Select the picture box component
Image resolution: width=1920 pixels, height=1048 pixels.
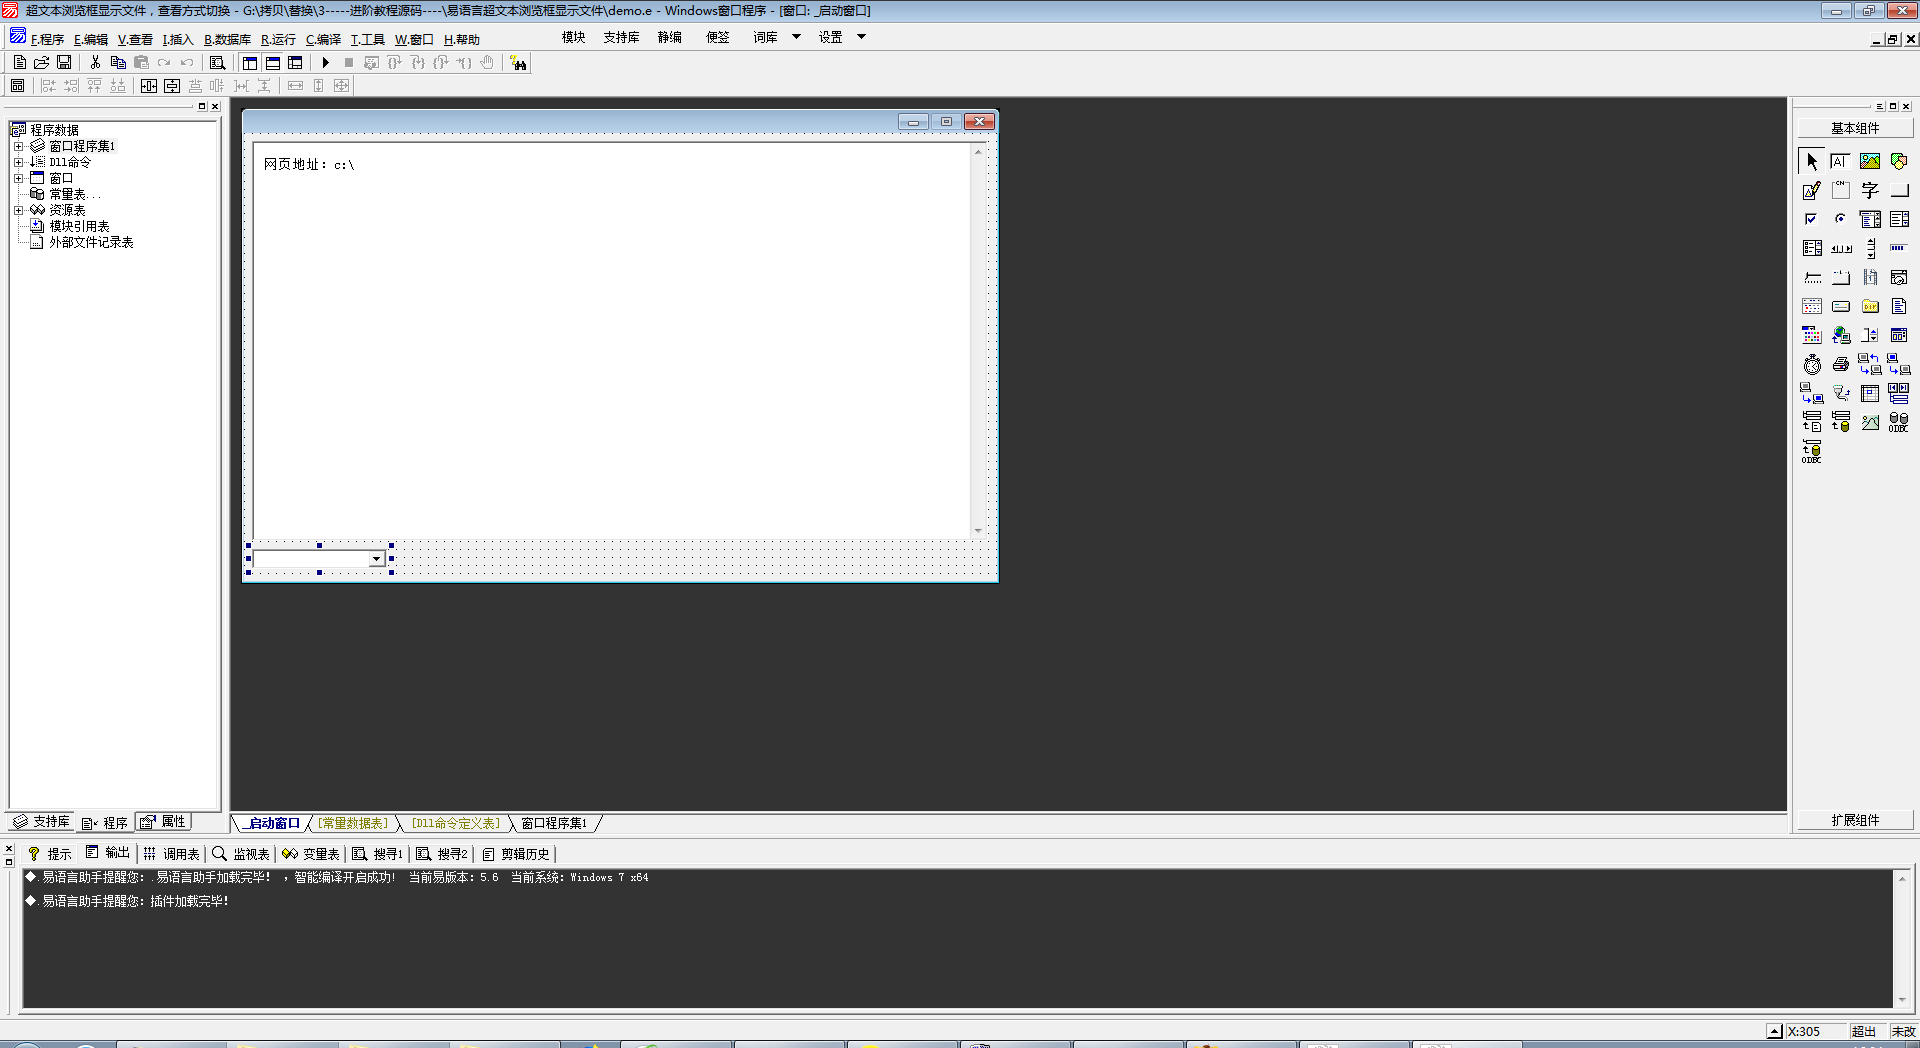tap(1870, 161)
